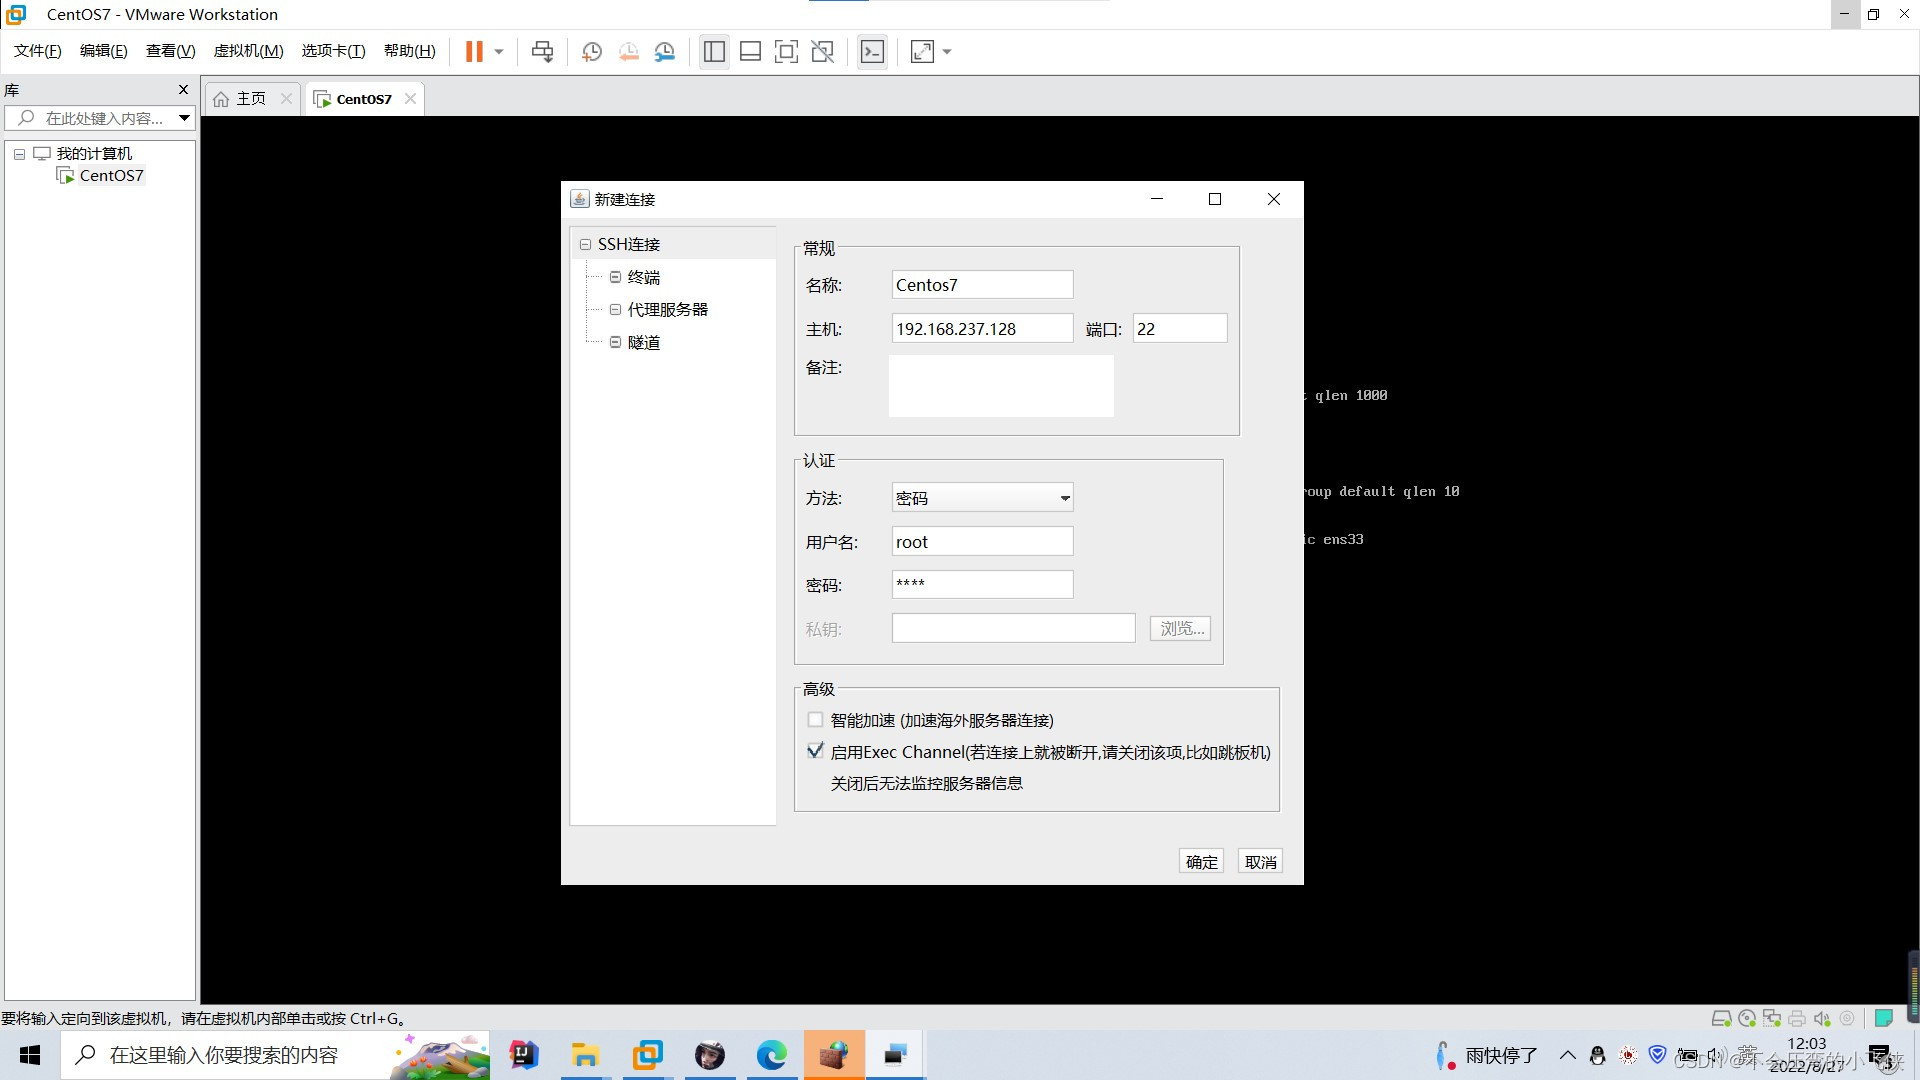
Task: Maximize the 新建连接 dialog
Action: pos(1215,199)
